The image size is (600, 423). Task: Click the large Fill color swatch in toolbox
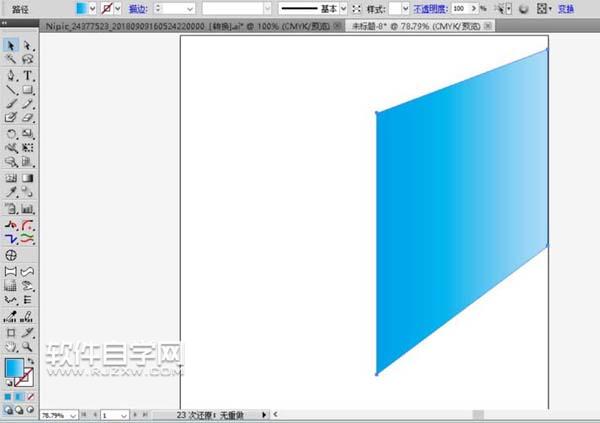point(14,367)
